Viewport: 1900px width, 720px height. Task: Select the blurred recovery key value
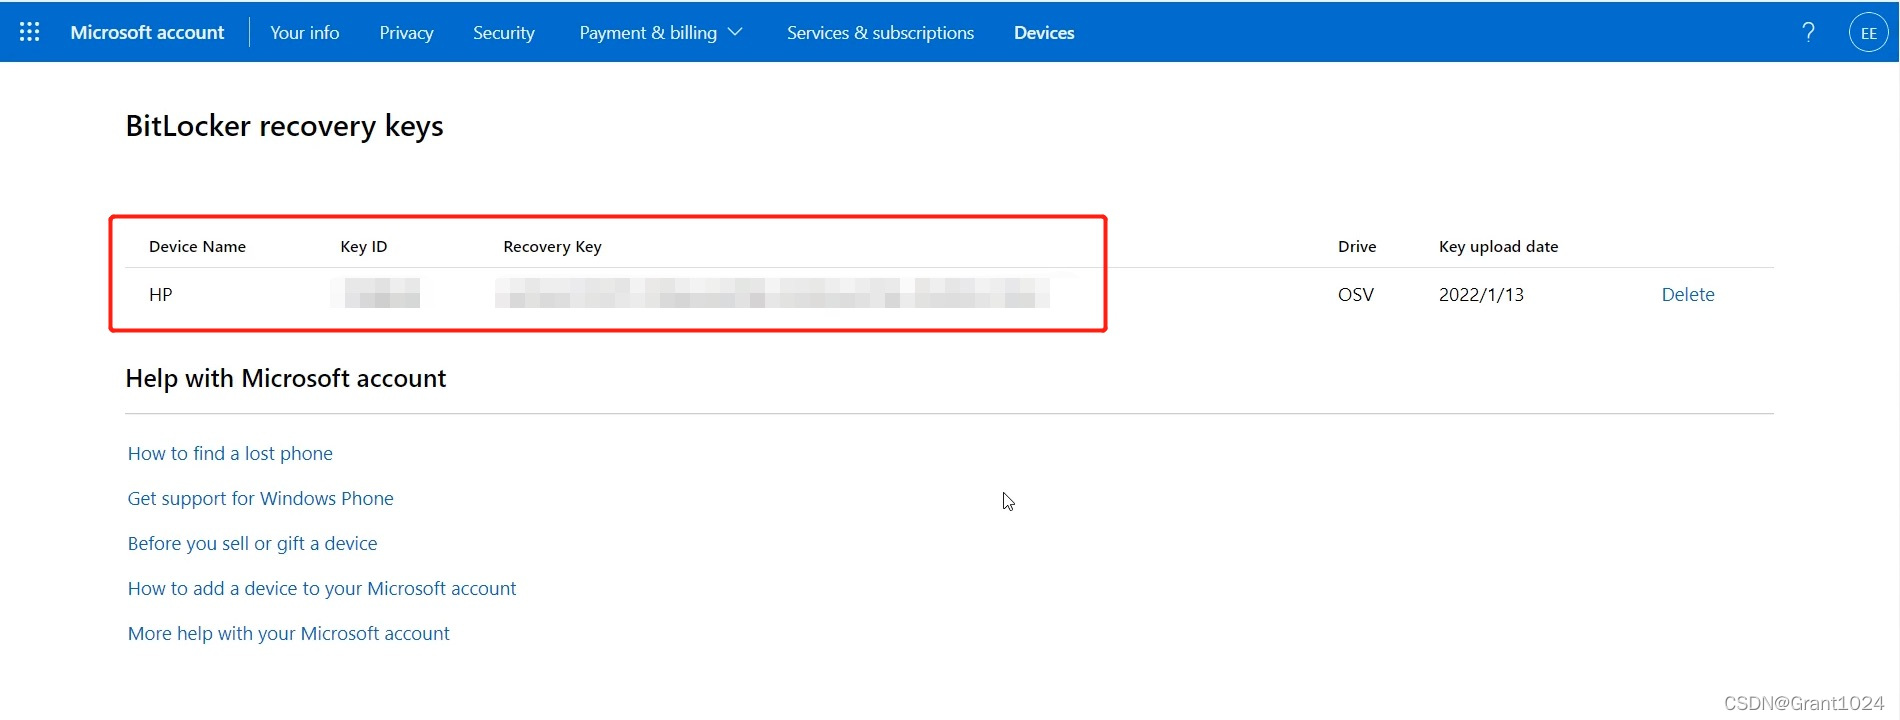[x=772, y=293]
